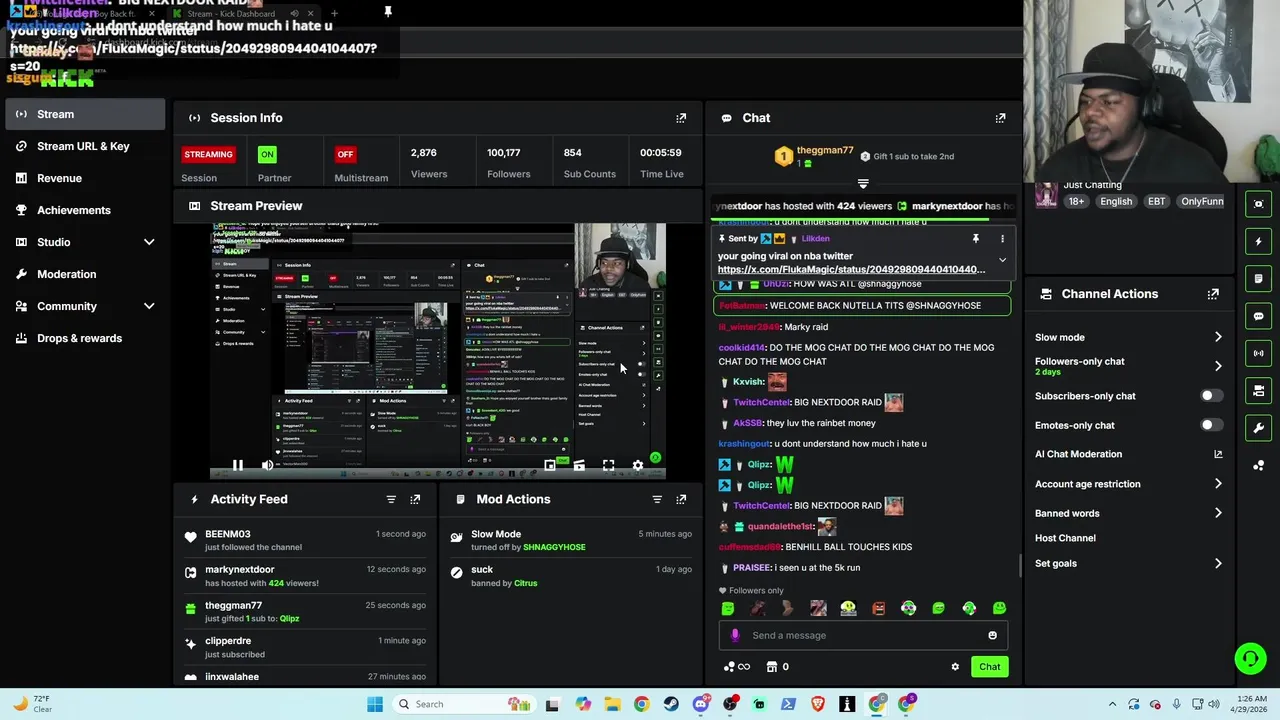Pop out the Session Info panel
This screenshot has height=720, width=1280.
coord(681,118)
